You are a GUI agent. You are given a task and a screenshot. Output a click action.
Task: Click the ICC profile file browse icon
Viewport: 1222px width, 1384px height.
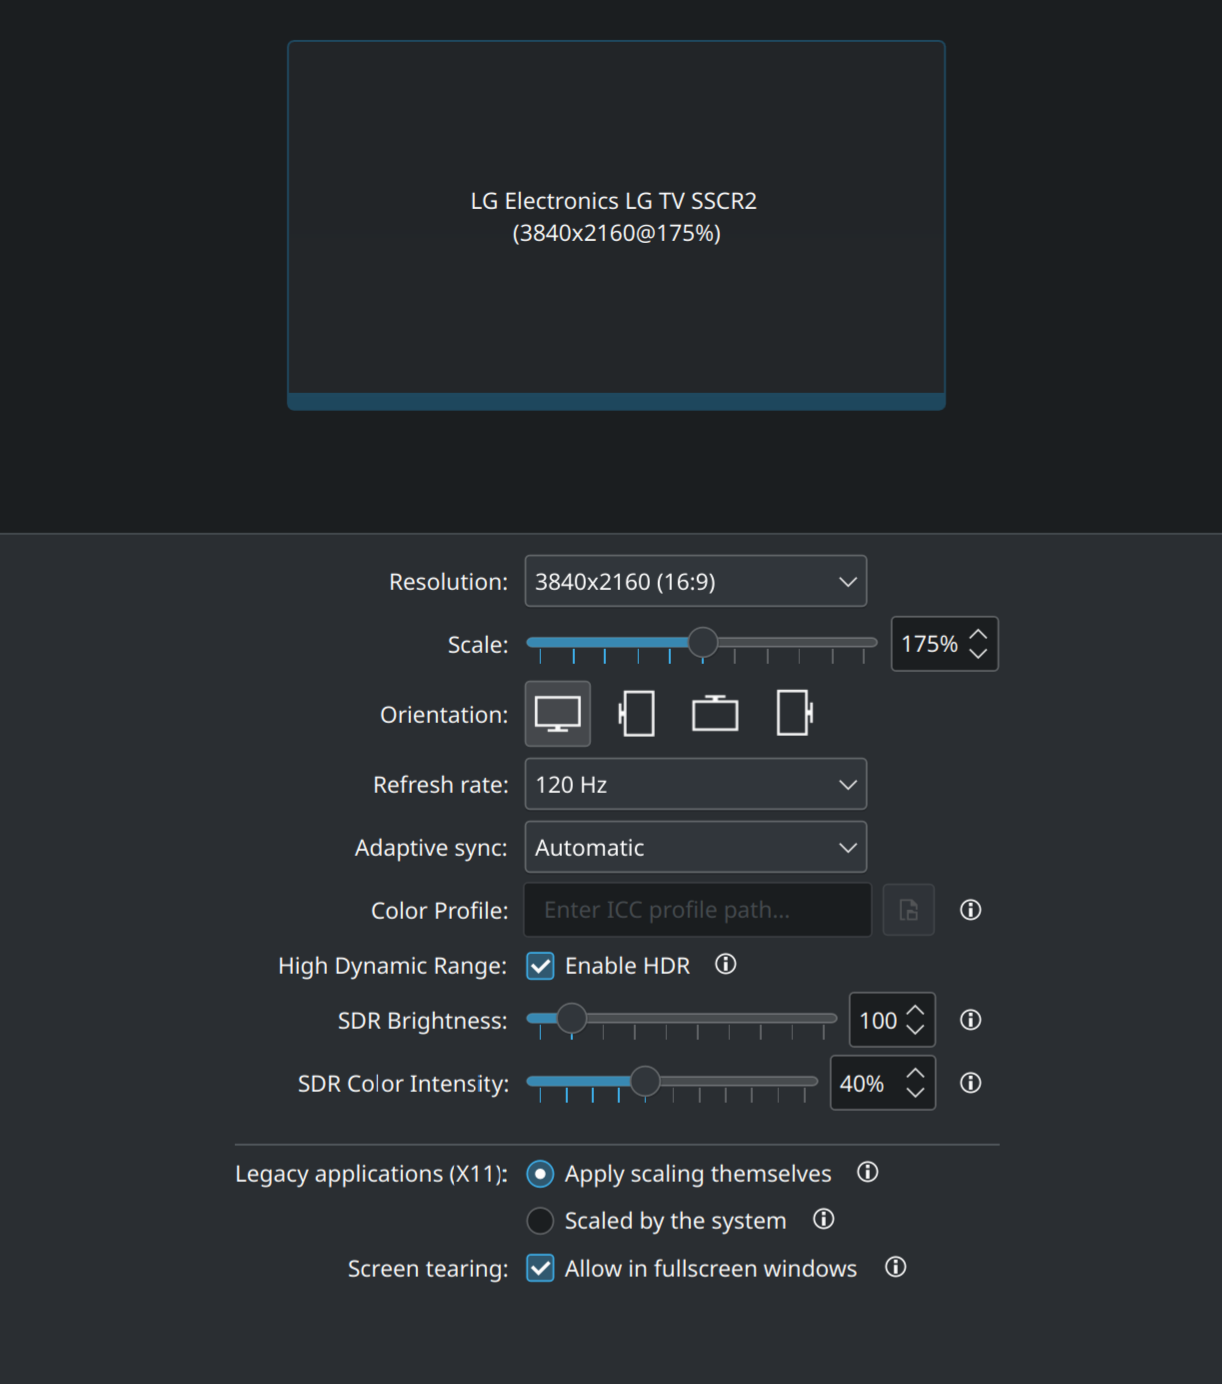pyautogui.click(x=908, y=910)
